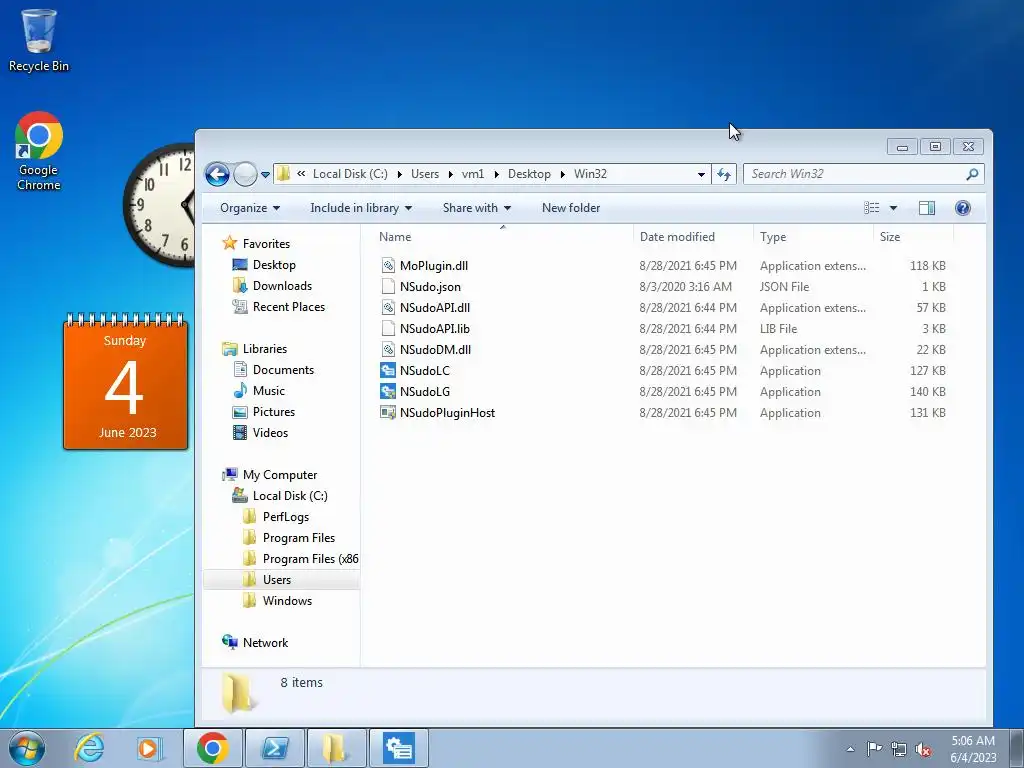Open the PerfLogs folder in the tree

pos(285,517)
